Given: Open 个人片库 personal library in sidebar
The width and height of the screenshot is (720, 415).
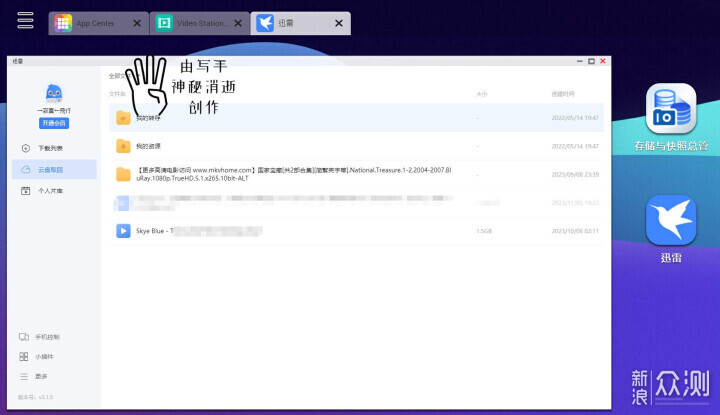Looking at the screenshot, I should pos(54,191).
